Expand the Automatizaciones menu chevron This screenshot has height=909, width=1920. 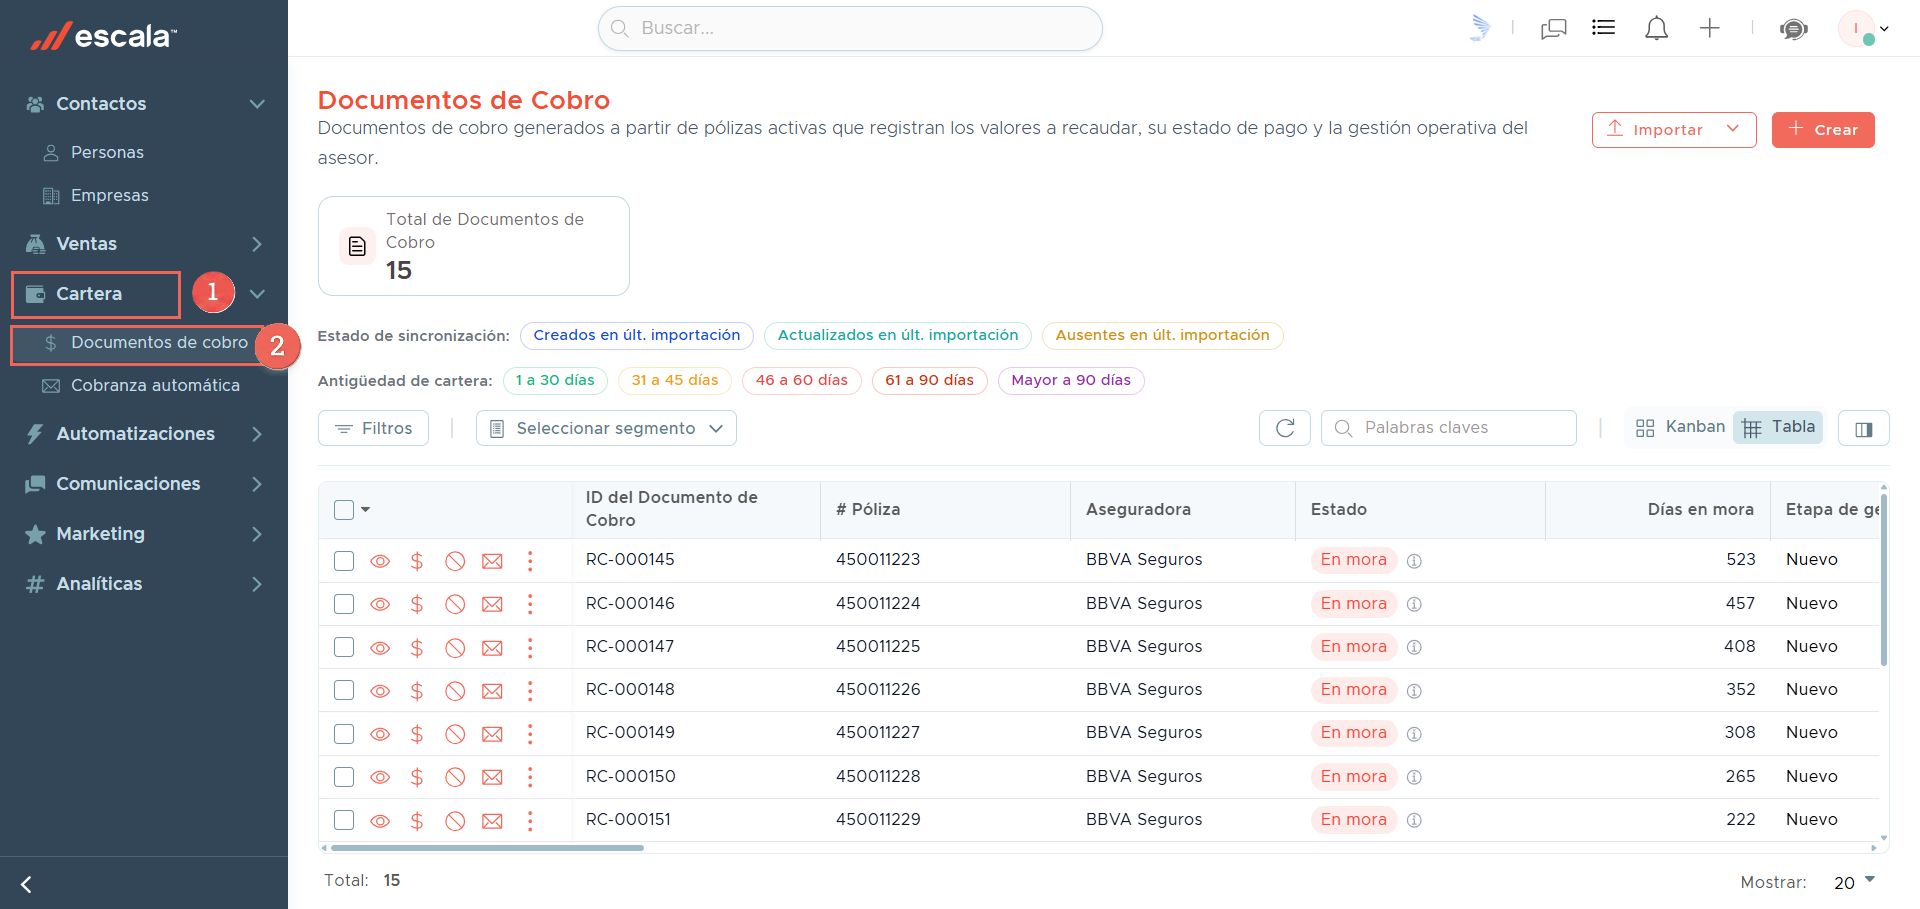(257, 434)
